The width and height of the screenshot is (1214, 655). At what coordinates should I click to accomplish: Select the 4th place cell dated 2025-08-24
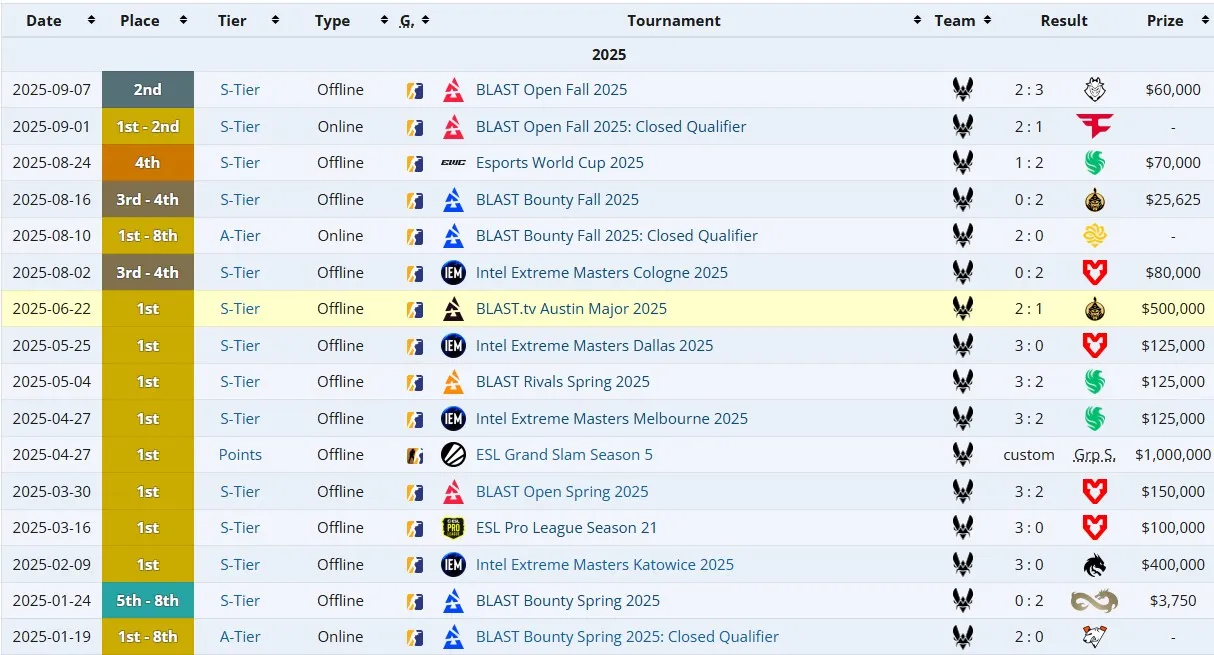(148, 163)
